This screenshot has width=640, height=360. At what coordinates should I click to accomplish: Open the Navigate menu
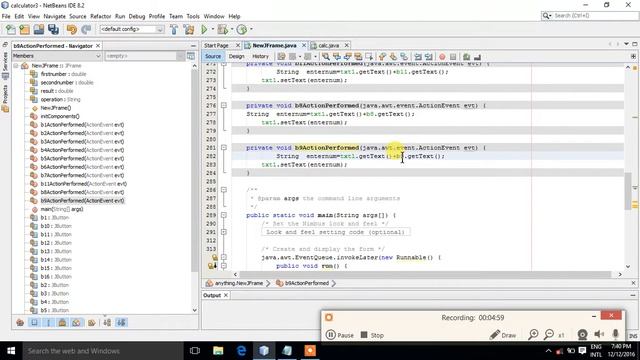[54, 16]
